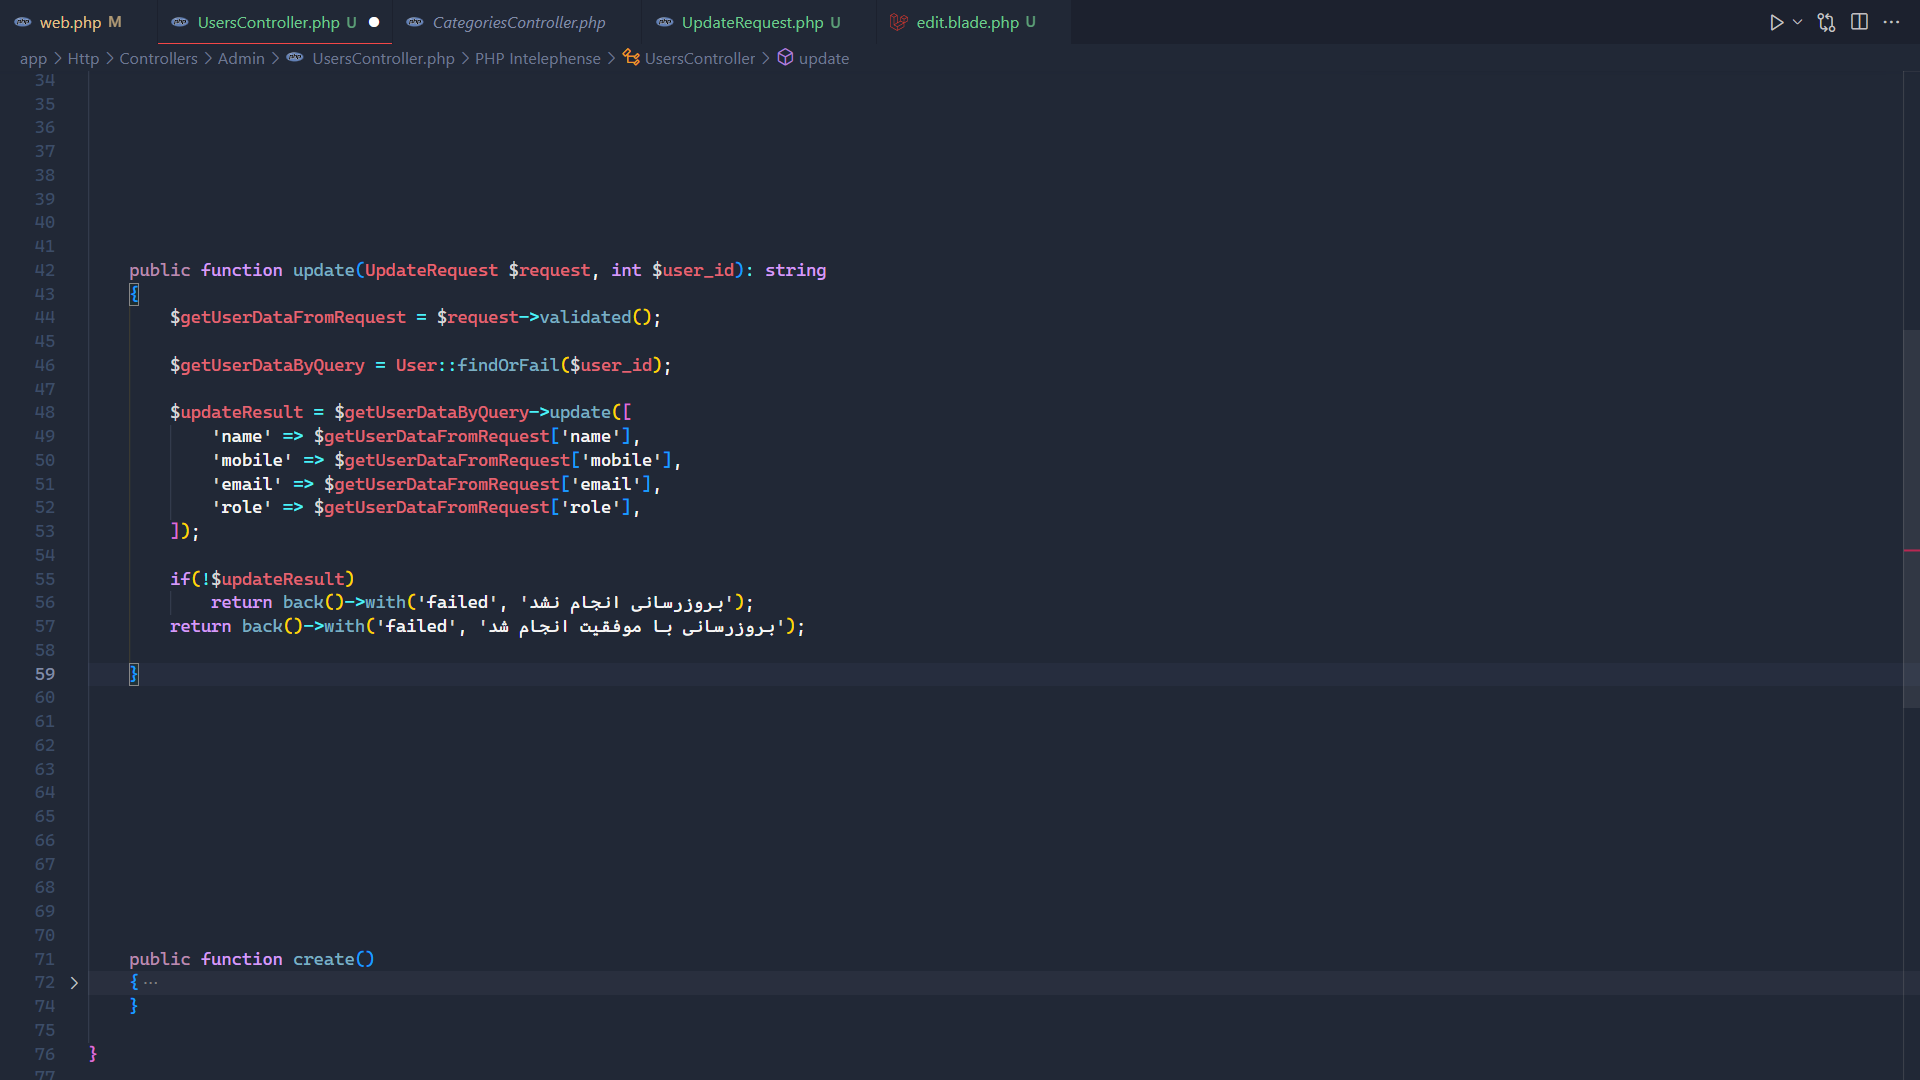
Task: Click the PHP file icon on web.php tab
Action: 22,22
